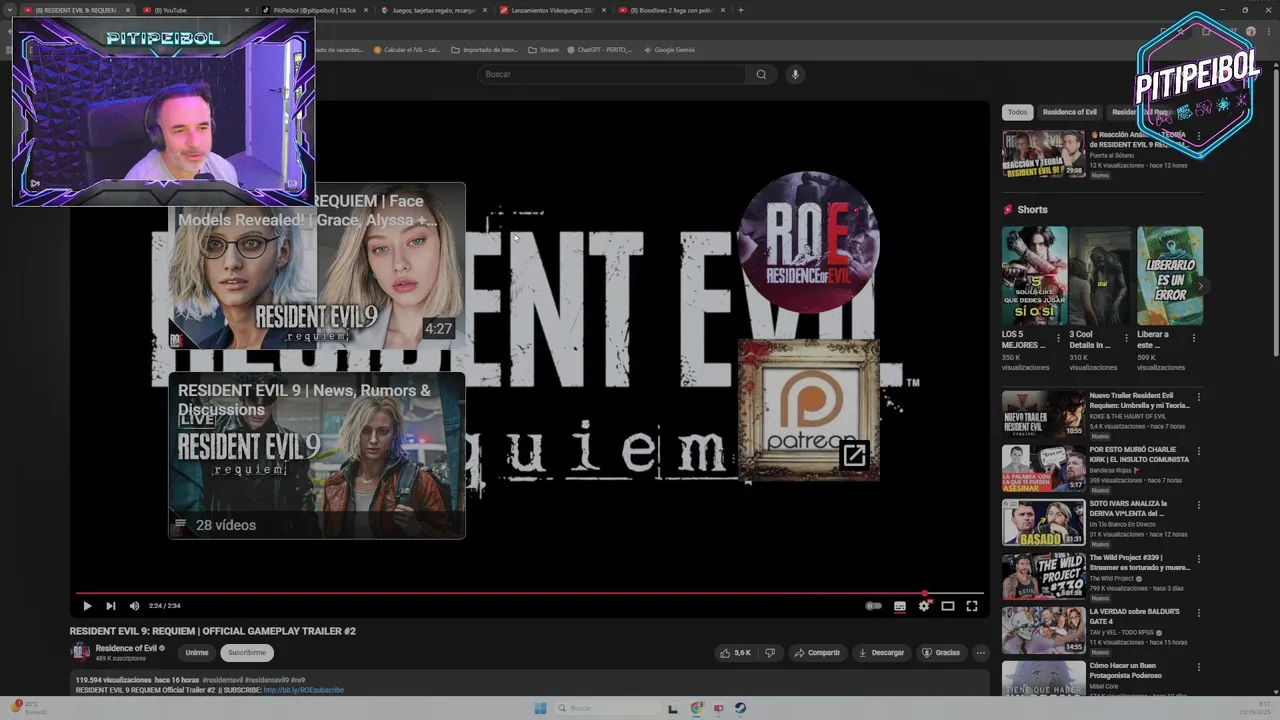Click the Unirme join button

[x=197, y=653]
